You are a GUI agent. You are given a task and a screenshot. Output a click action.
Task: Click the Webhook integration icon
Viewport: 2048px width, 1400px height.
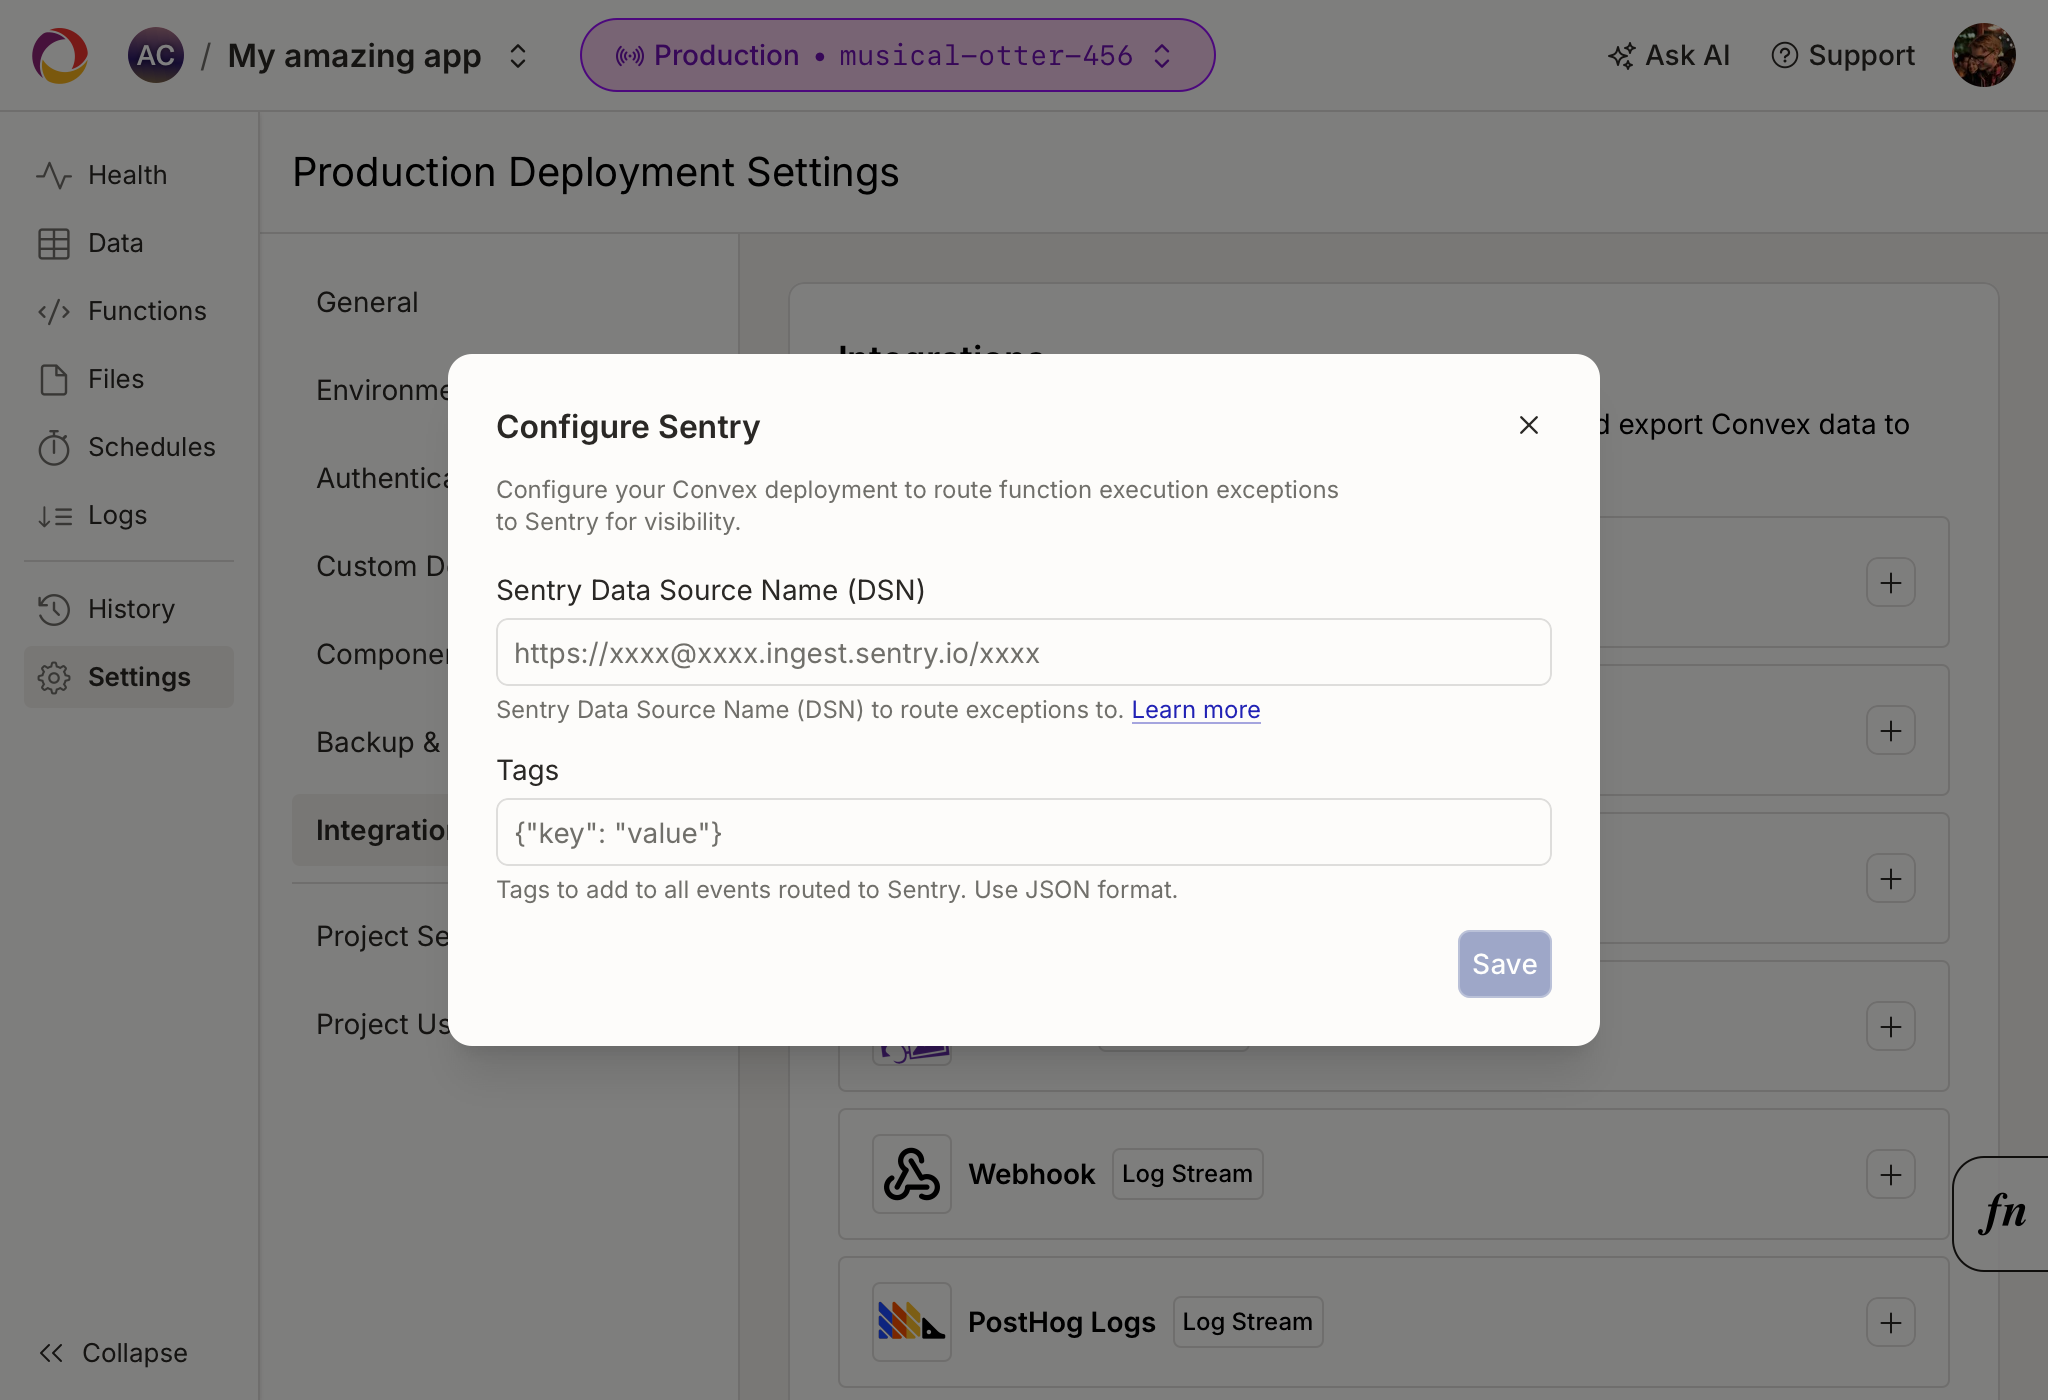point(911,1174)
